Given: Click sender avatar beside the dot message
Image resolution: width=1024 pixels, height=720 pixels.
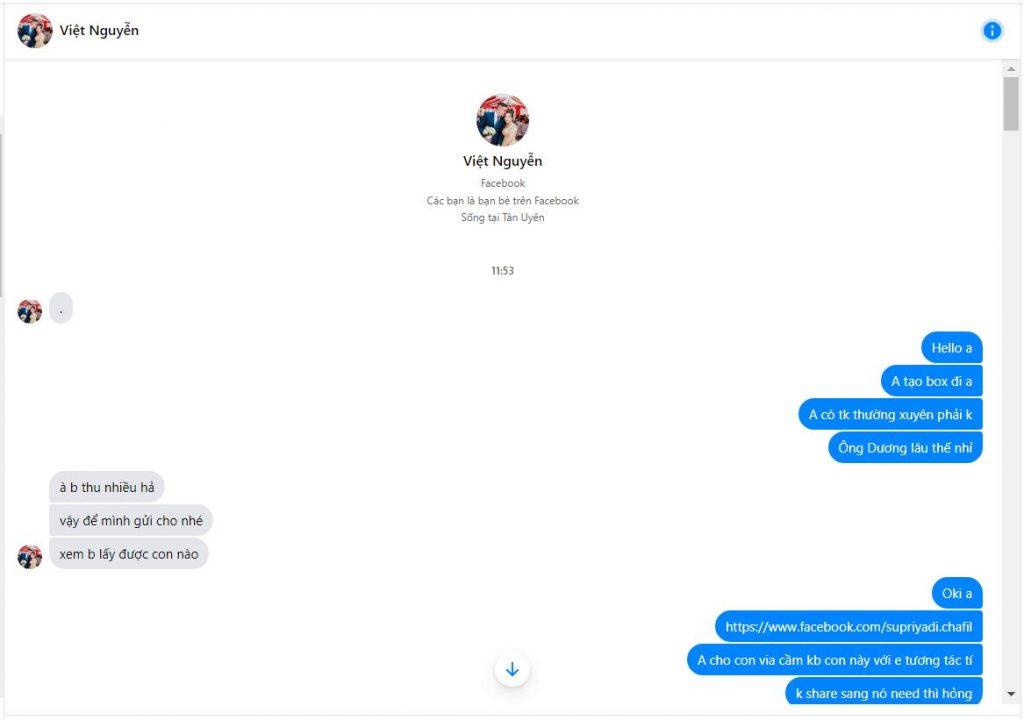Looking at the screenshot, I should 29,311.
